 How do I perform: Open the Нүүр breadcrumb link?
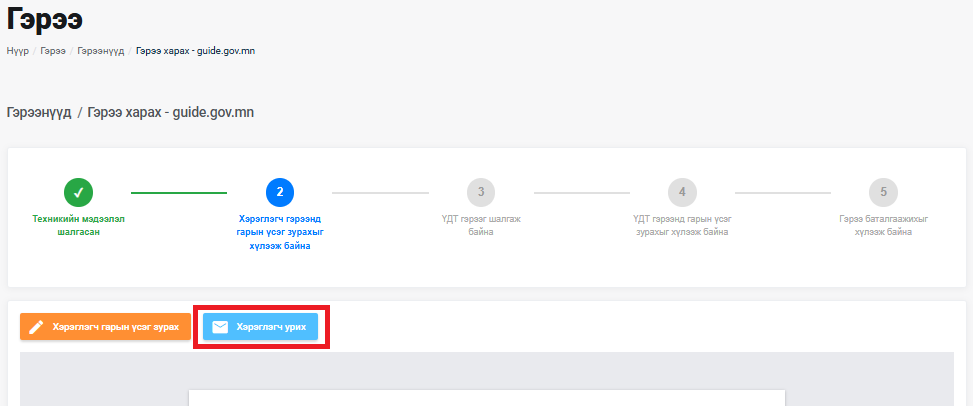18,51
